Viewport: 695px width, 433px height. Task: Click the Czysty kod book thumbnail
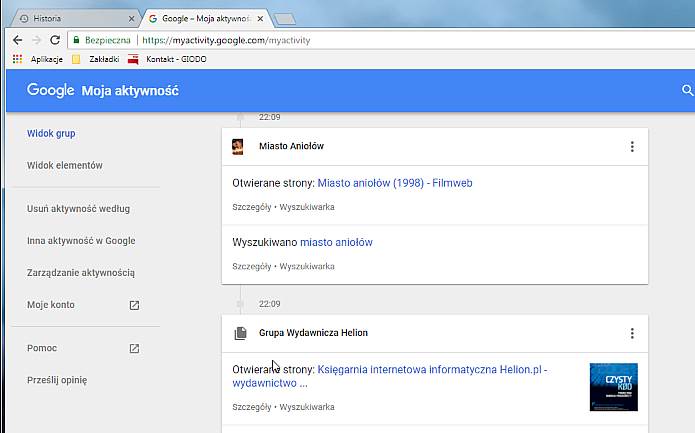[x=614, y=387]
